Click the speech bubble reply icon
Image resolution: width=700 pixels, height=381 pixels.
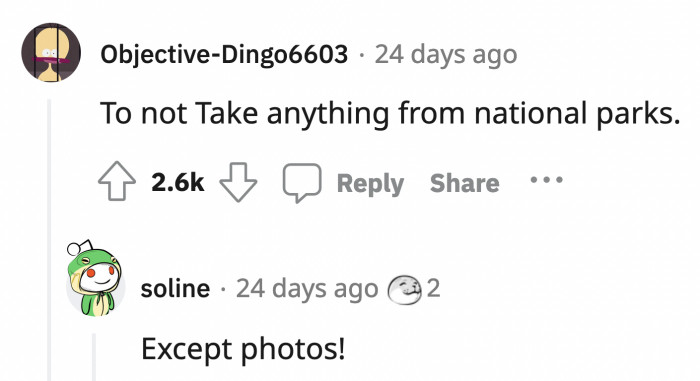pyautogui.click(x=302, y=183)
